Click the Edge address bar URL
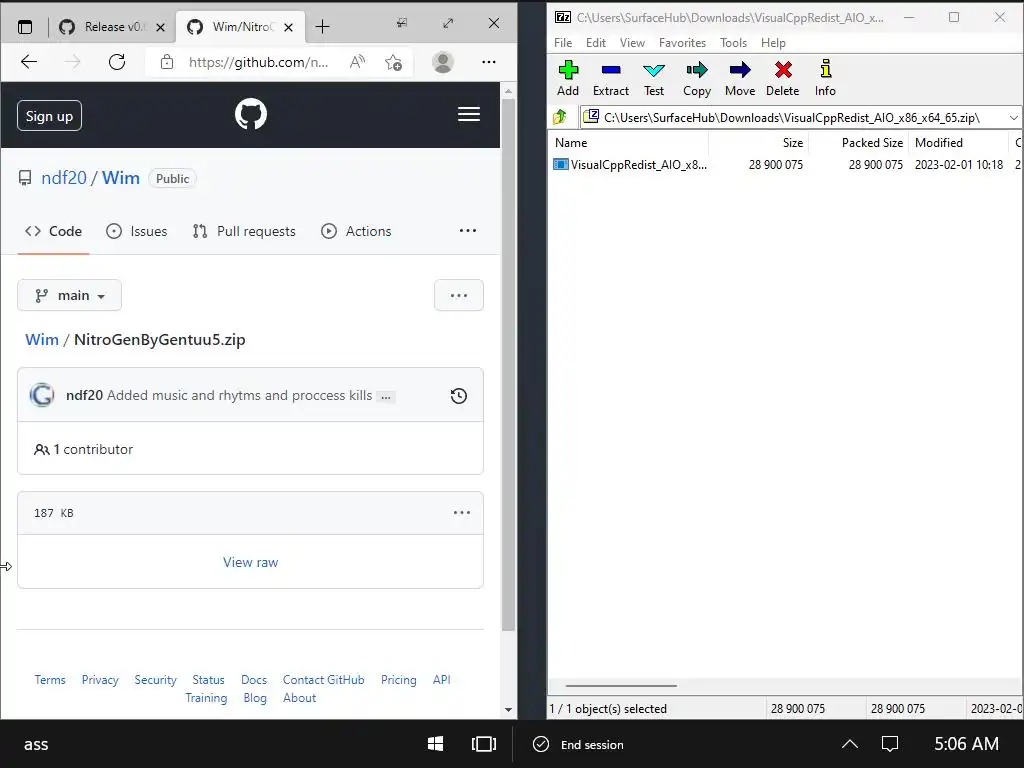1024x768 pixels. click(x=258, y=62)
